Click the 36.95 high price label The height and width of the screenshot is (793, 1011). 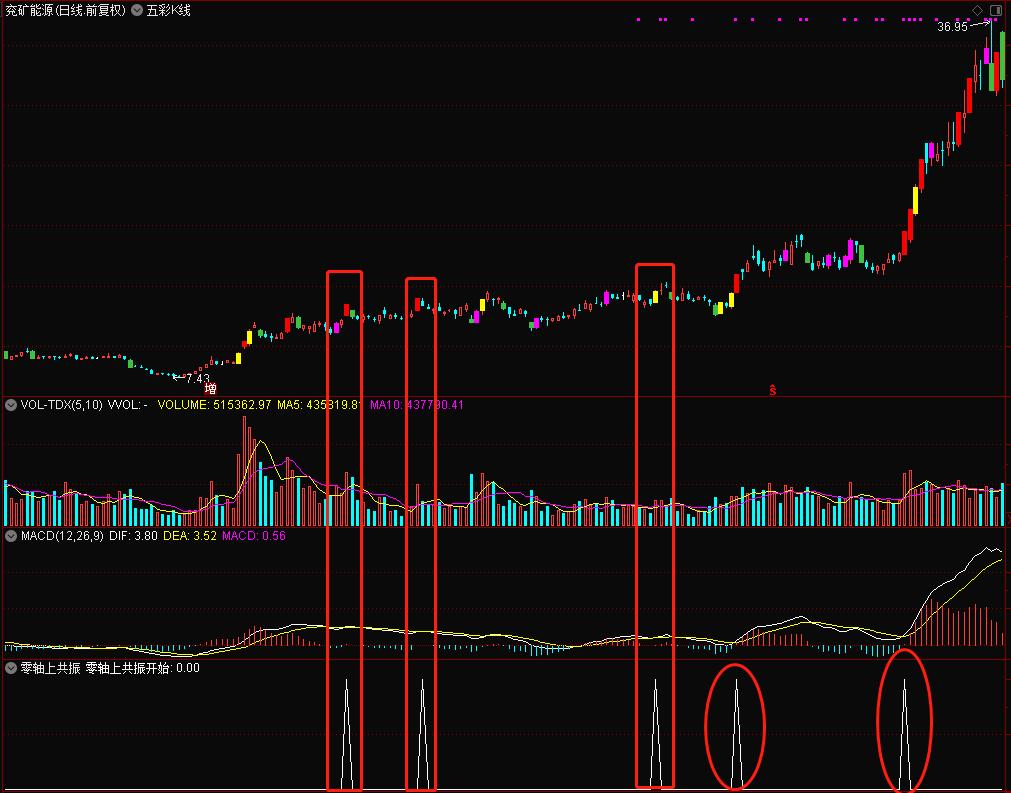pyautogui.click(x=952, y=27)
